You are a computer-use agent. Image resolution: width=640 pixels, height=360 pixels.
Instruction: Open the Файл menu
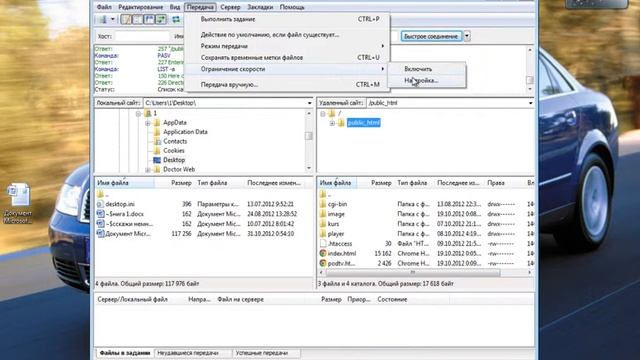tap(104, 7)
